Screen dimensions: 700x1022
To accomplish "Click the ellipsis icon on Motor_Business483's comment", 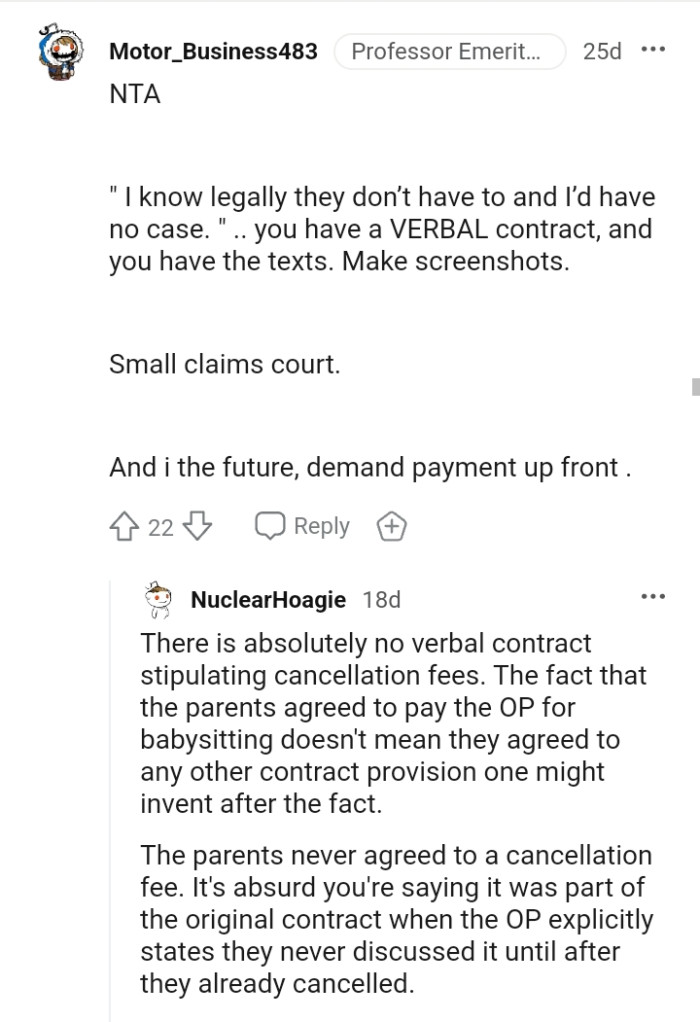I will pyautogui.click(x=655, y=48).
